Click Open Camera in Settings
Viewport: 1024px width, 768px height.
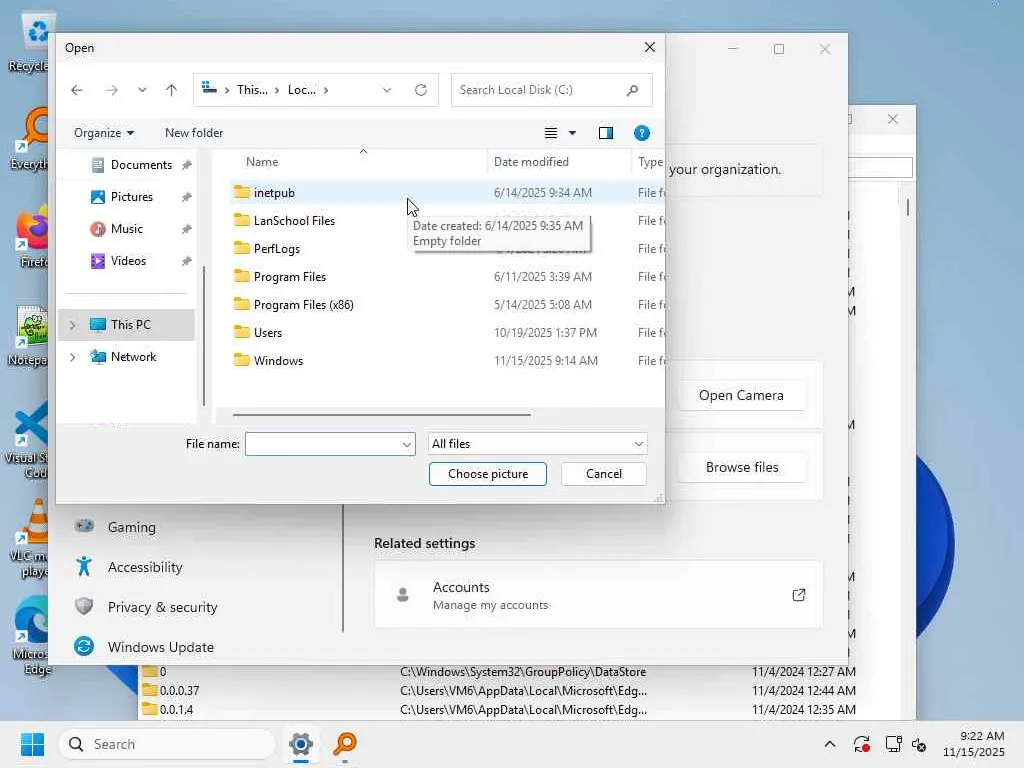click(x=741, y=396)
